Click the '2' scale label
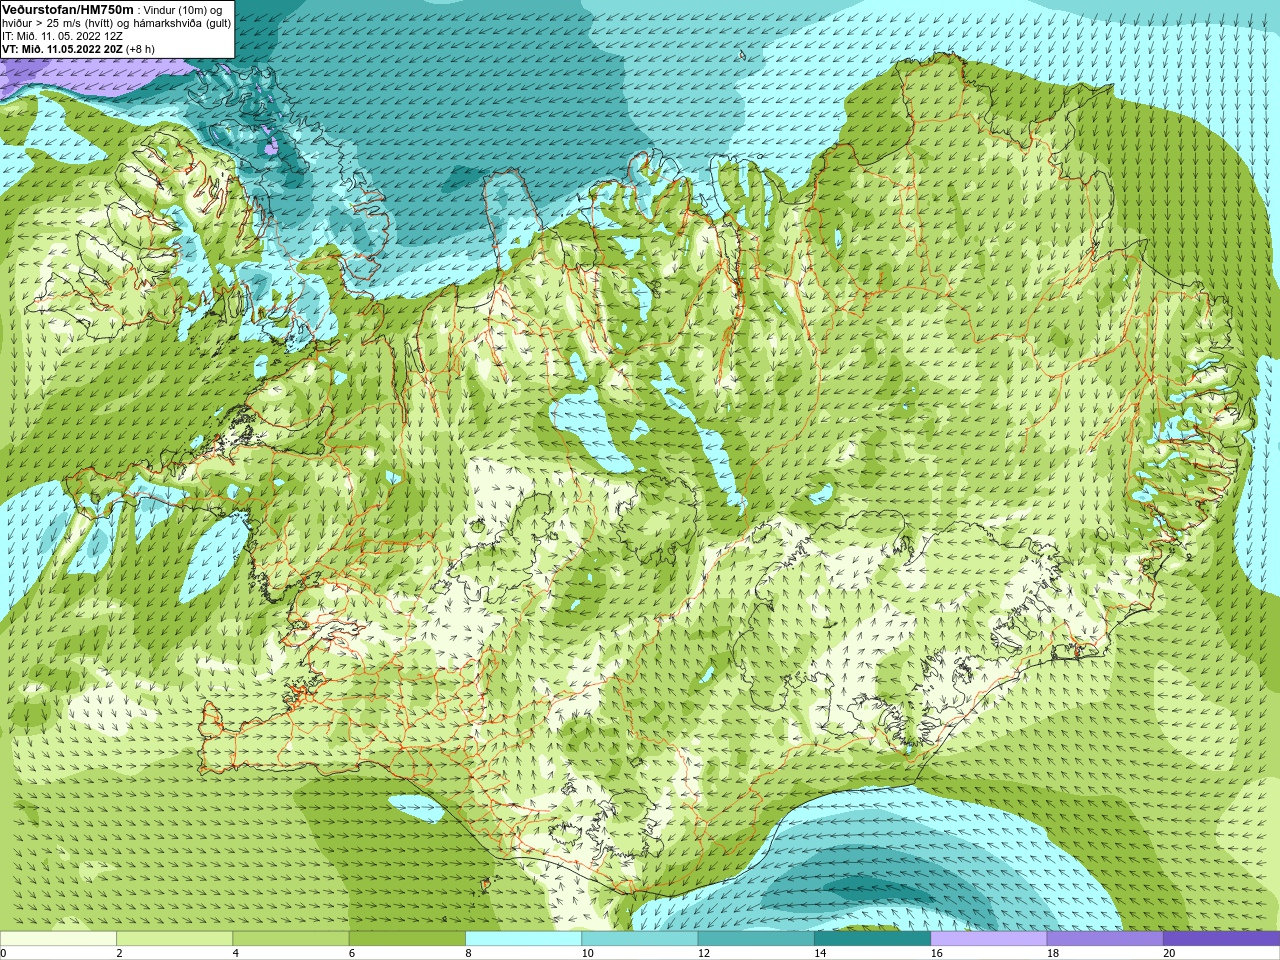The height and width of the screenshot is (960, 1280). 119,953
